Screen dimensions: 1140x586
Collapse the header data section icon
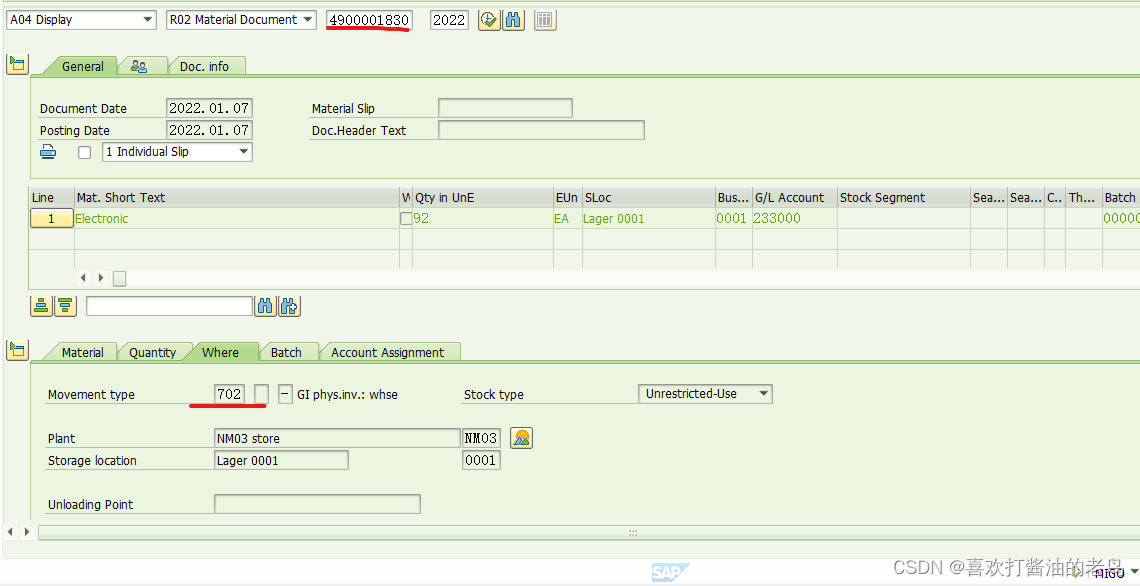[17, 64]
